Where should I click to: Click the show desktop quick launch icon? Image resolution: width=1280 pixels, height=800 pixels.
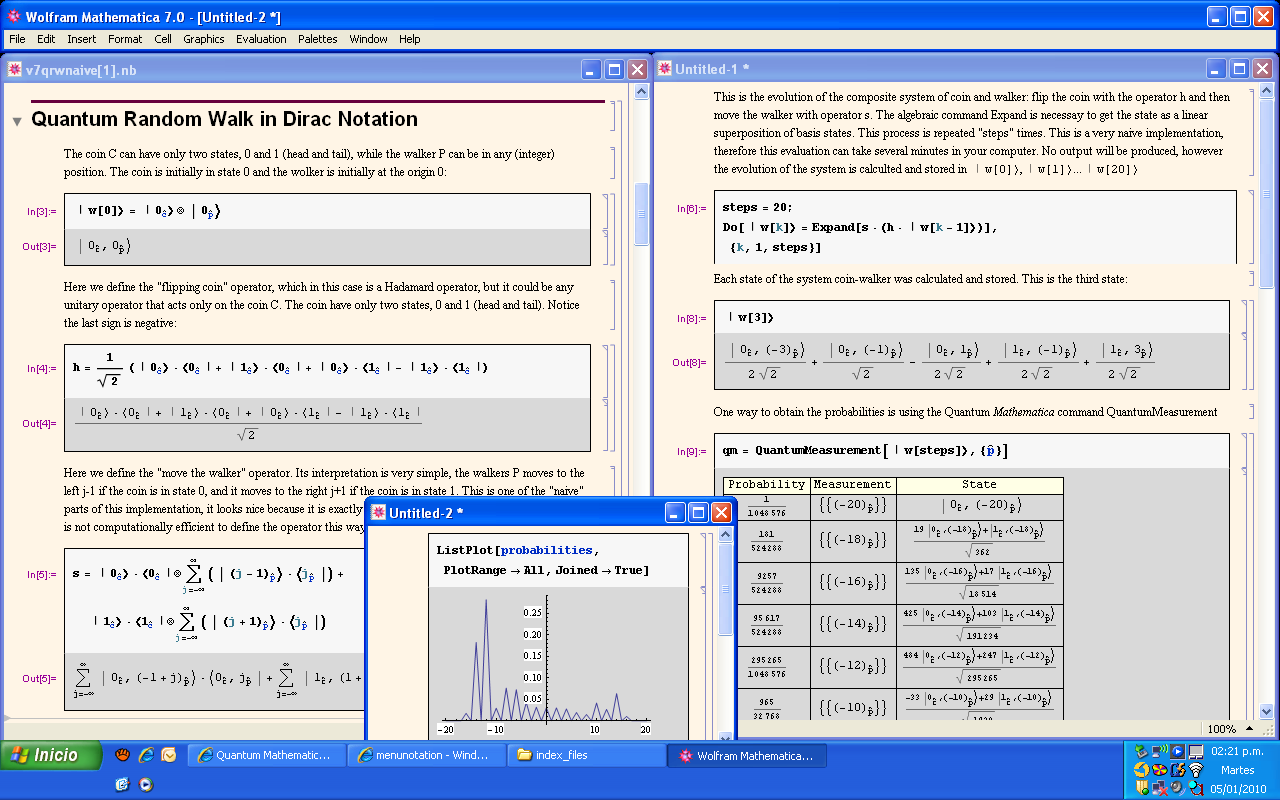click(123, 784)
